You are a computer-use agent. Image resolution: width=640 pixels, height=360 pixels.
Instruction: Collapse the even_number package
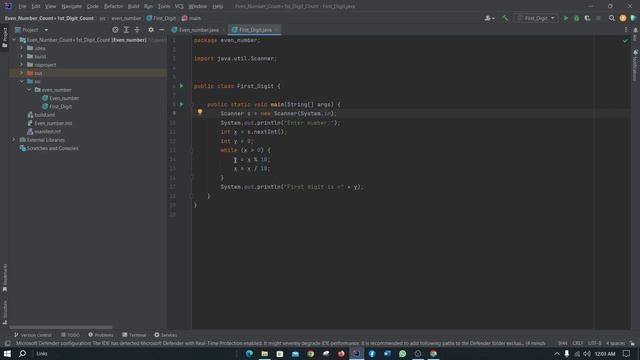29,90
